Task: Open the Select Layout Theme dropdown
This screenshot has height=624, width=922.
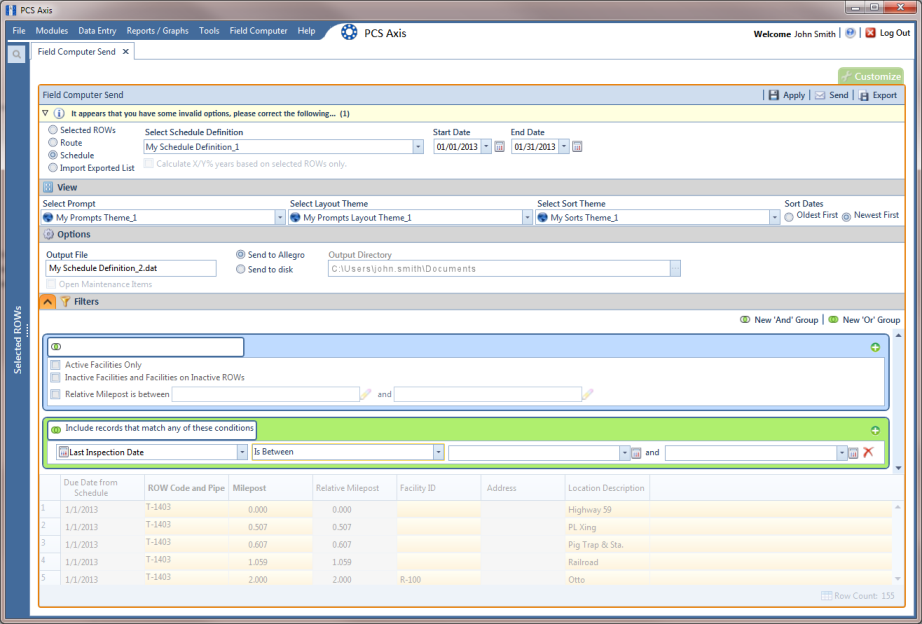Action: tap(527, 218)
